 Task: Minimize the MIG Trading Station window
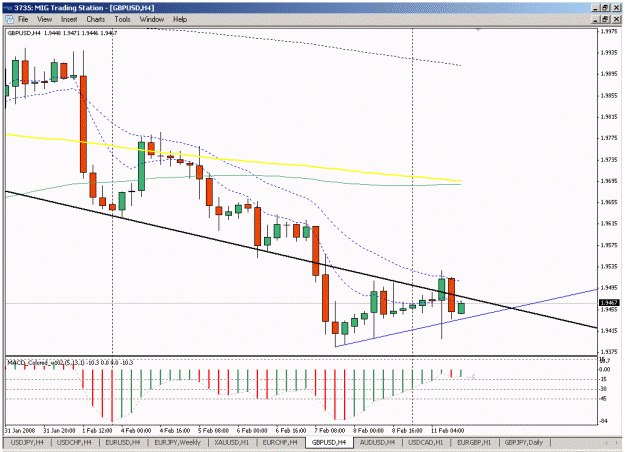(x=596, y=8)
